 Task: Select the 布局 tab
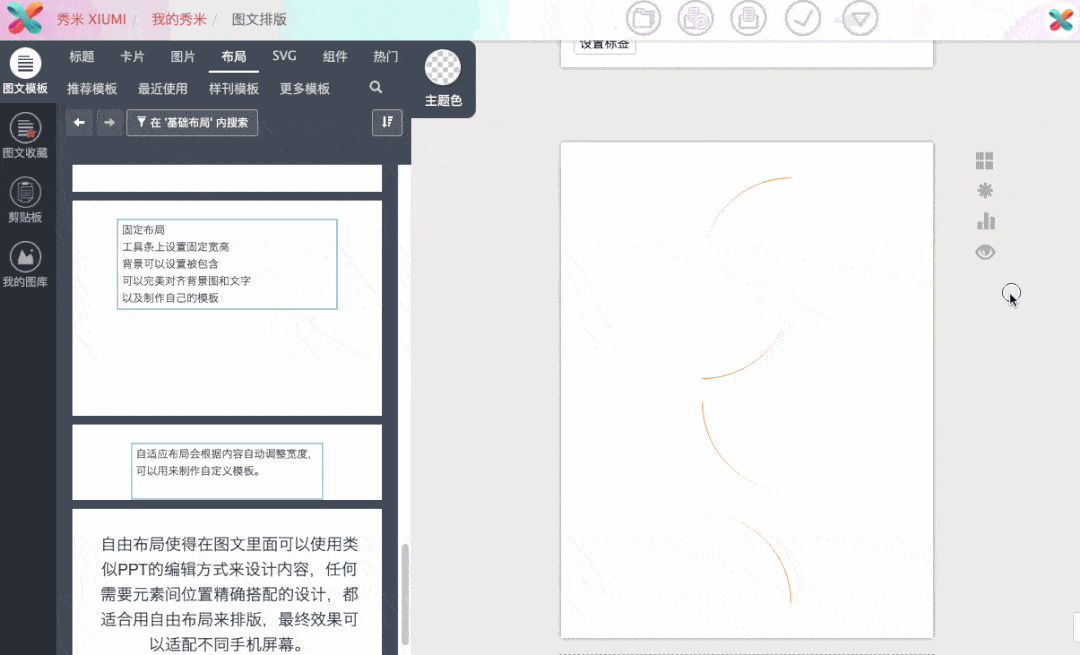click(233, 56)
